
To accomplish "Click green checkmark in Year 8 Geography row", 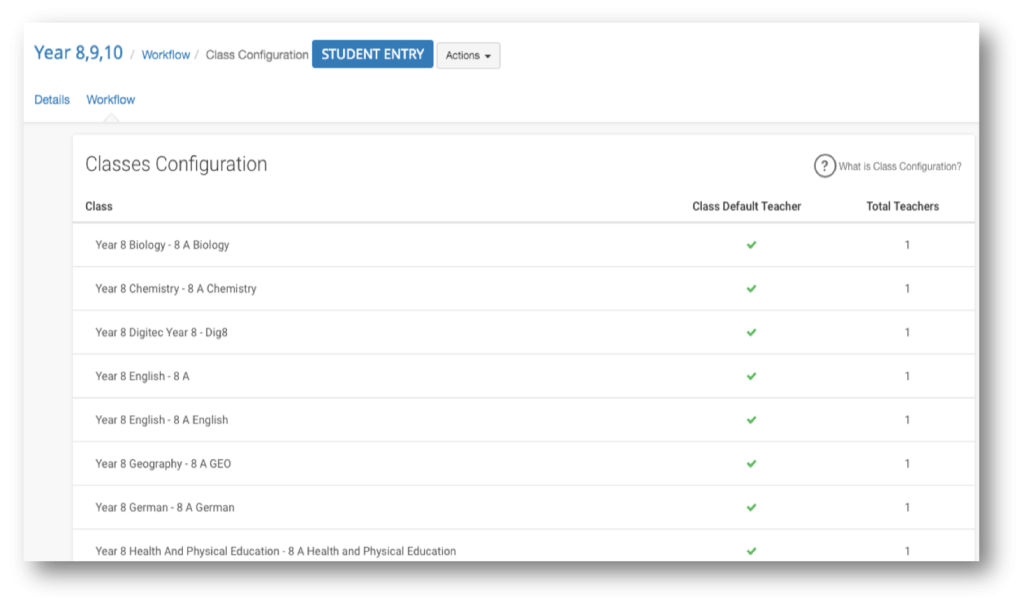I will (751, 464).
